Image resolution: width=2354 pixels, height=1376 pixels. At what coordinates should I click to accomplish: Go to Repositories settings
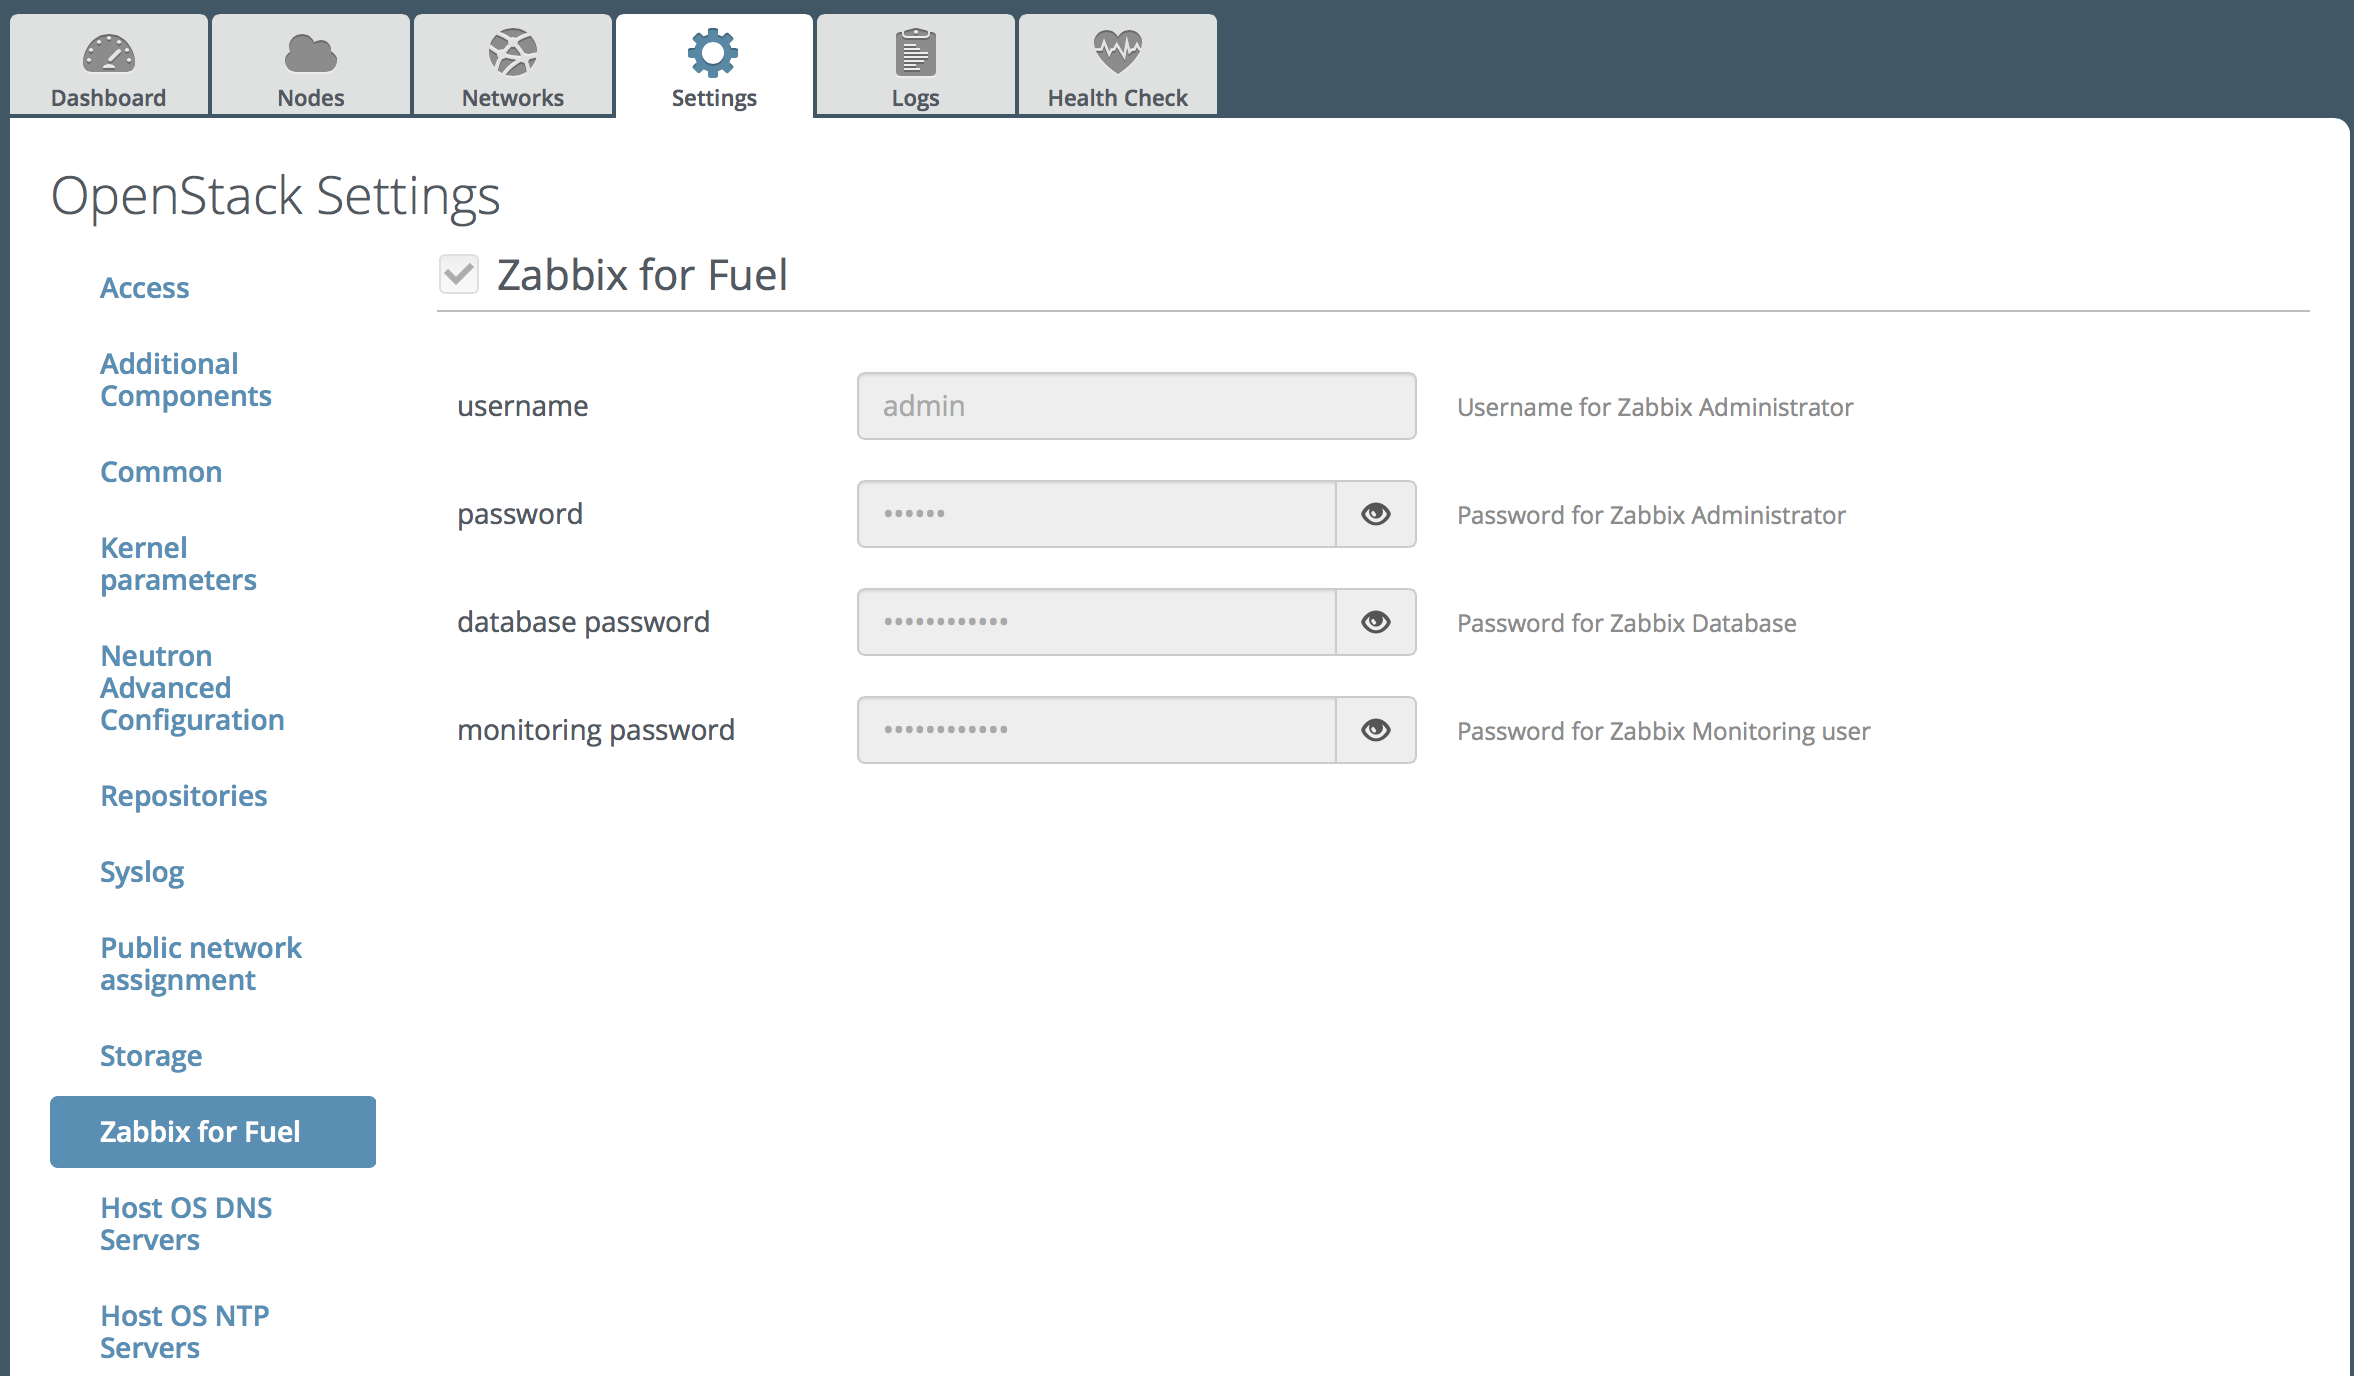184,796
